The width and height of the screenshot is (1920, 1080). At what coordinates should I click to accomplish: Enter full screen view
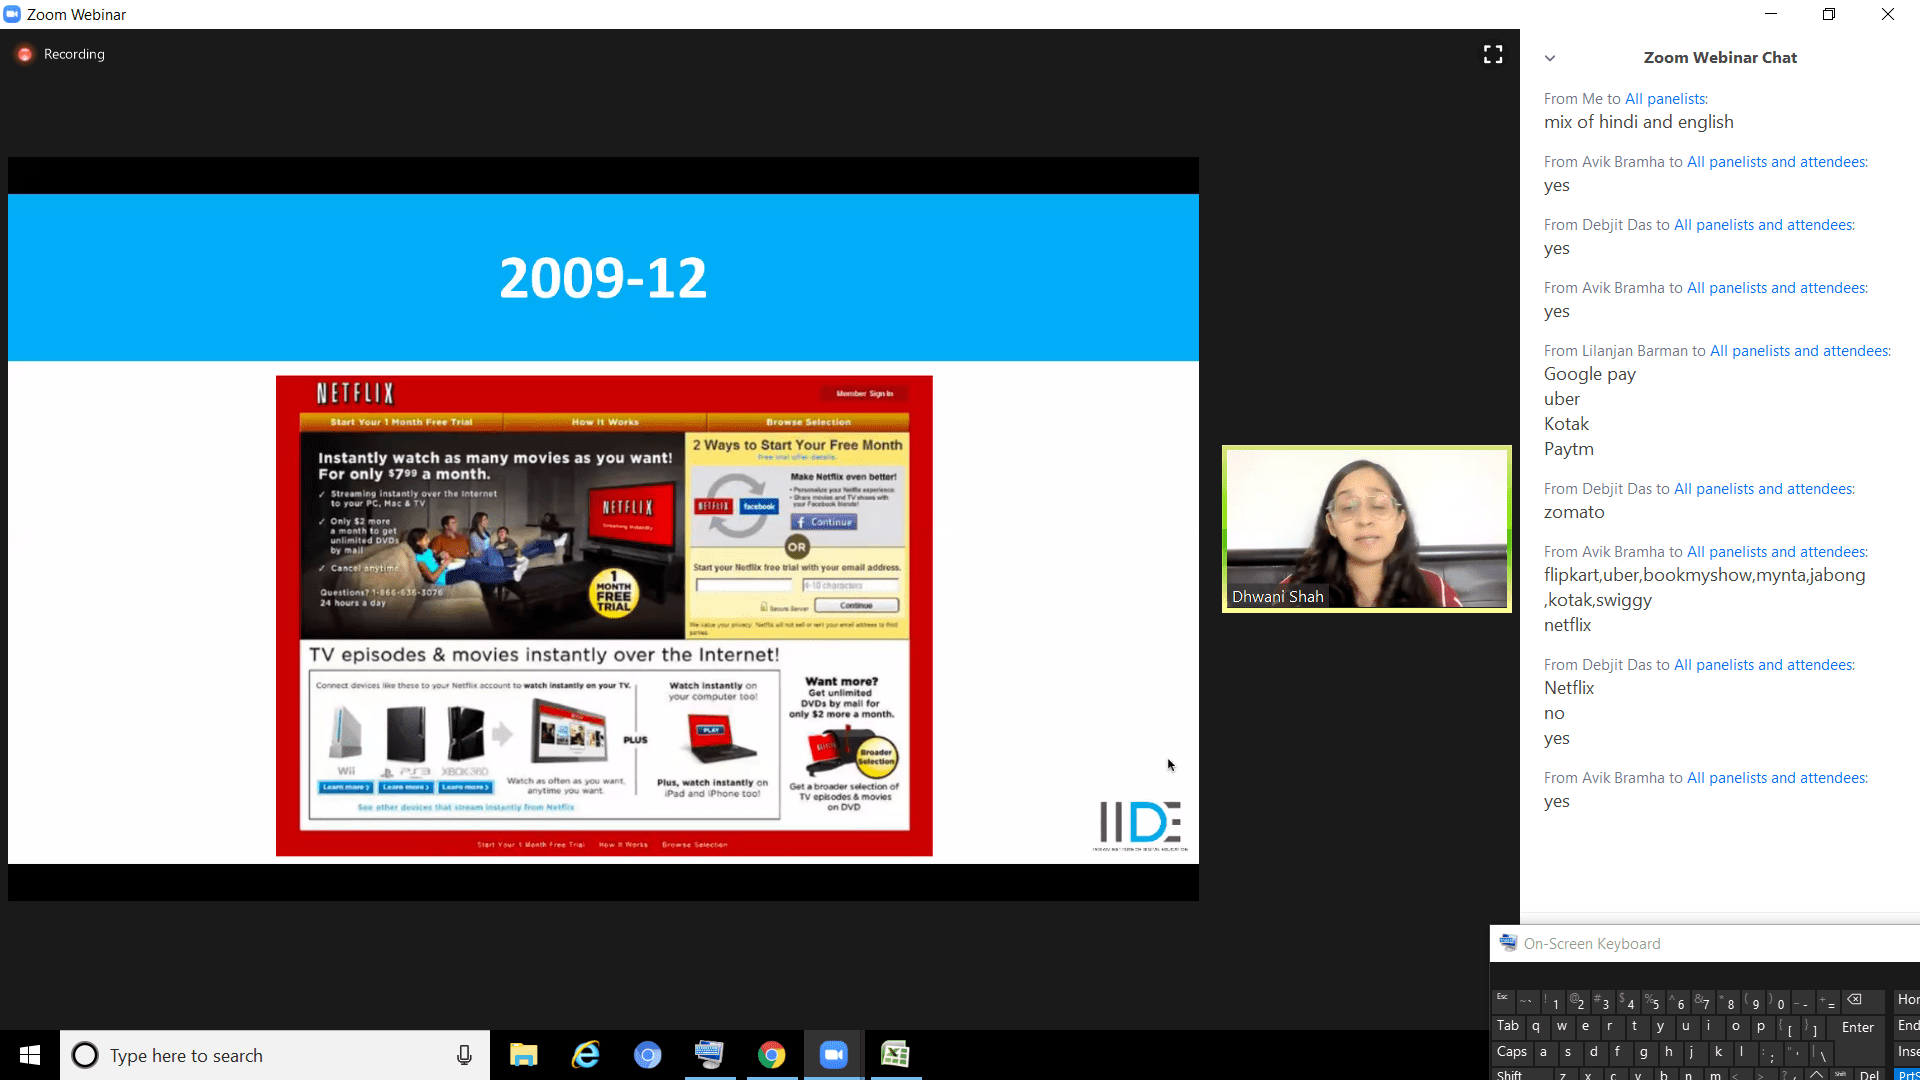1493,54
